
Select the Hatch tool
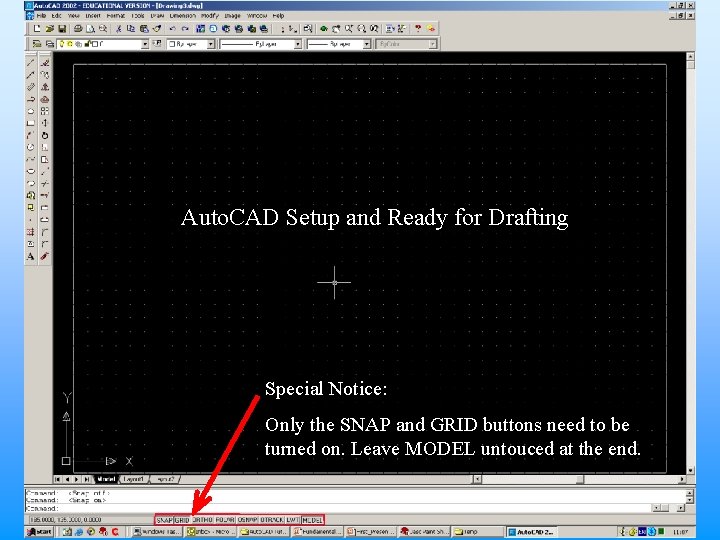coord(31,232)
